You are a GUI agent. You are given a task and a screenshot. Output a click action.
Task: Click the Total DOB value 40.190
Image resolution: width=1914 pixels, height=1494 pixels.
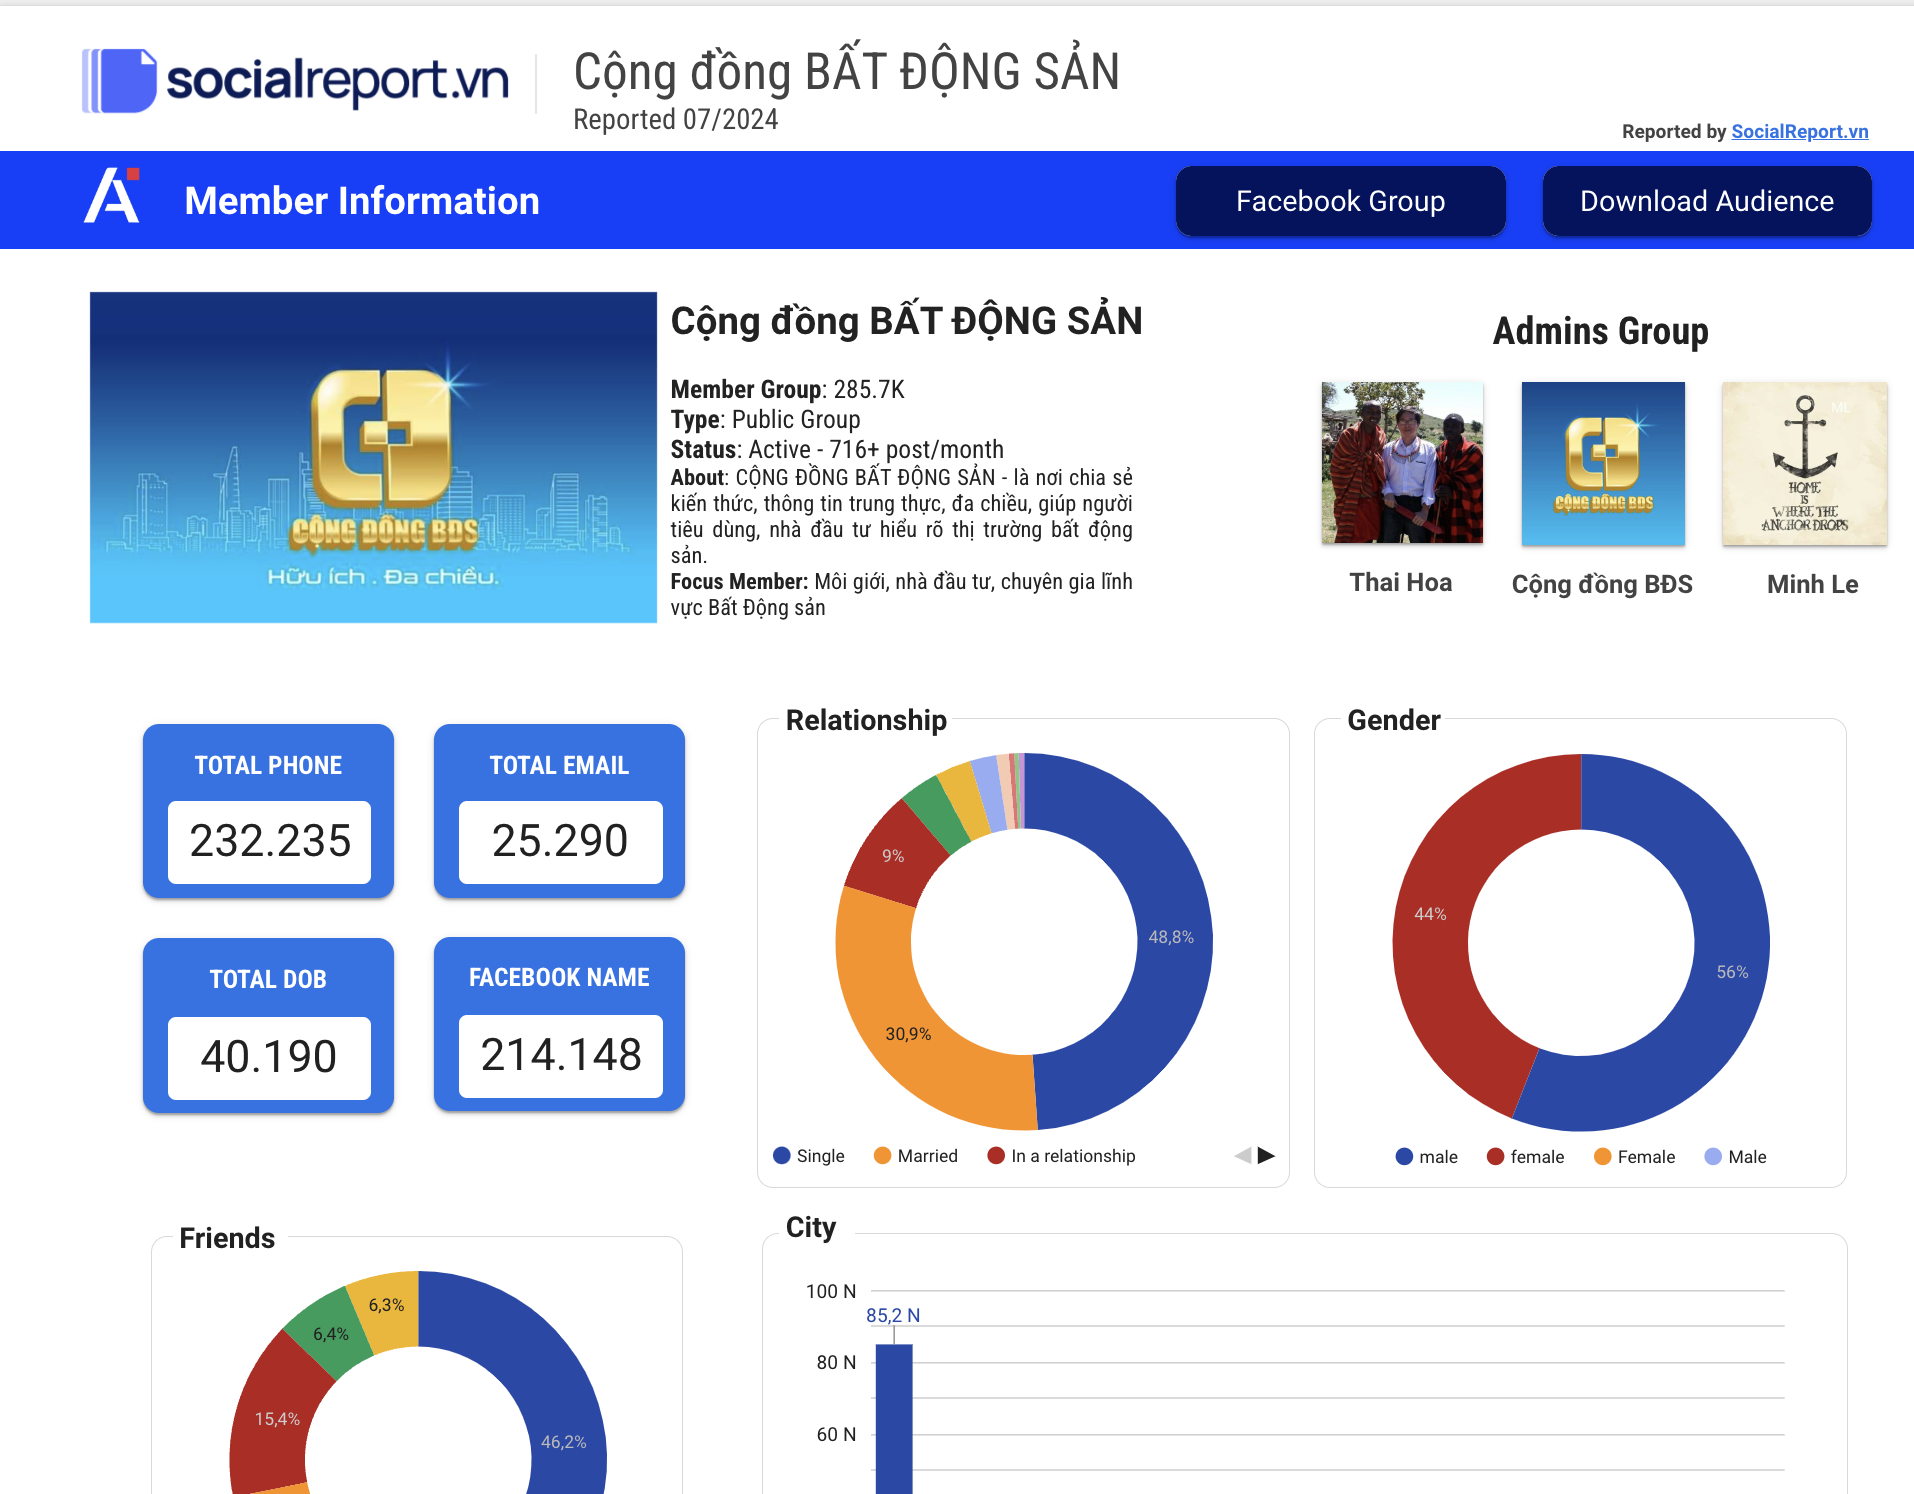[x=270, y=1057]
